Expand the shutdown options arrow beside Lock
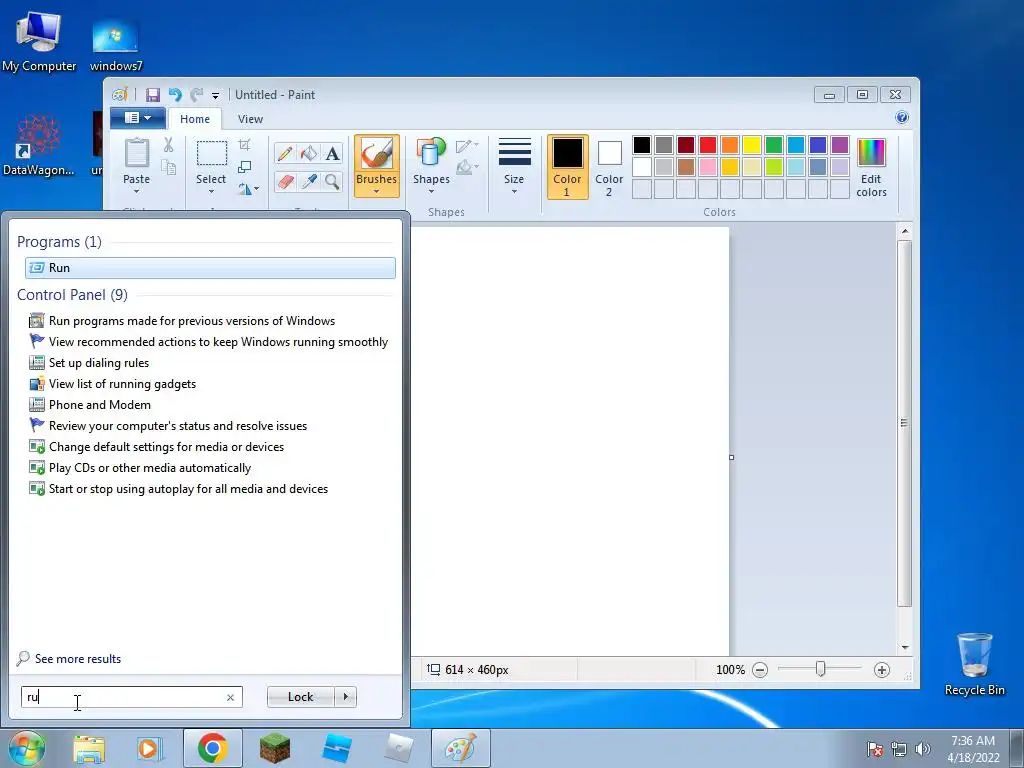This screenshot has width=1024, height=768. pyautogui.click(x=345, y=697)
